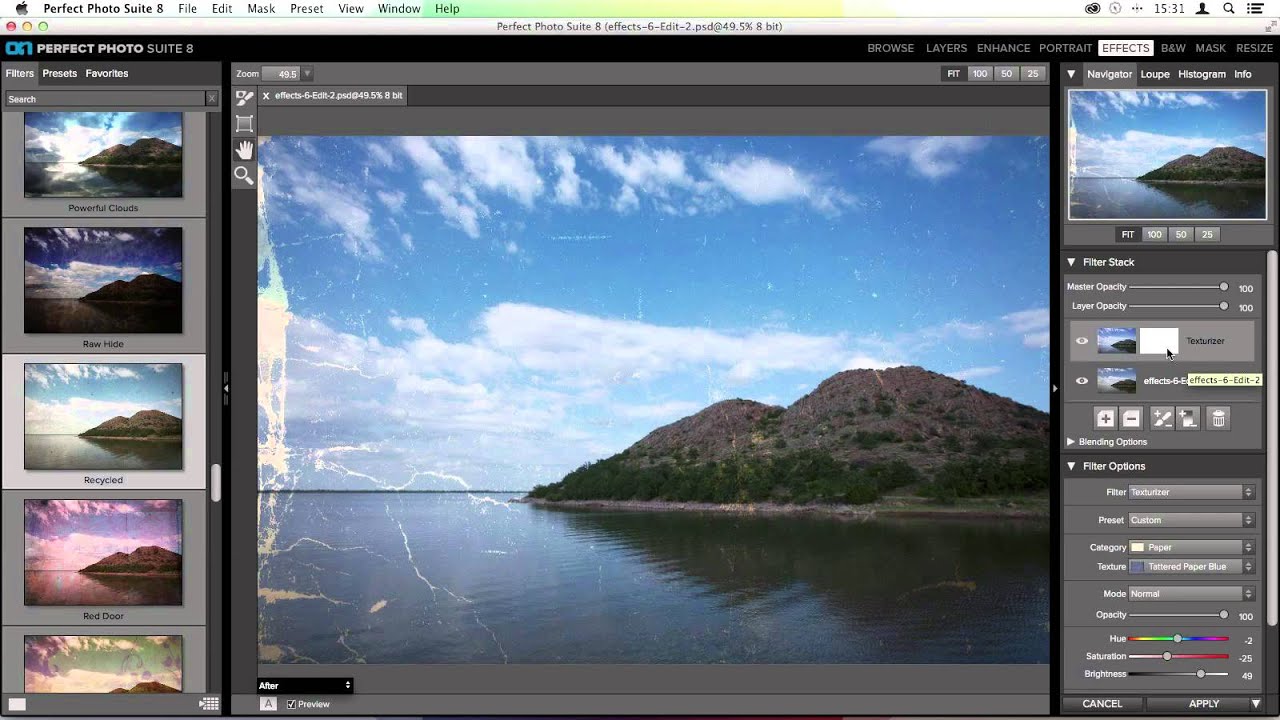Click the add masking brush icon
This screenshot has height=720, width=1280.
tap(1162, 419)
